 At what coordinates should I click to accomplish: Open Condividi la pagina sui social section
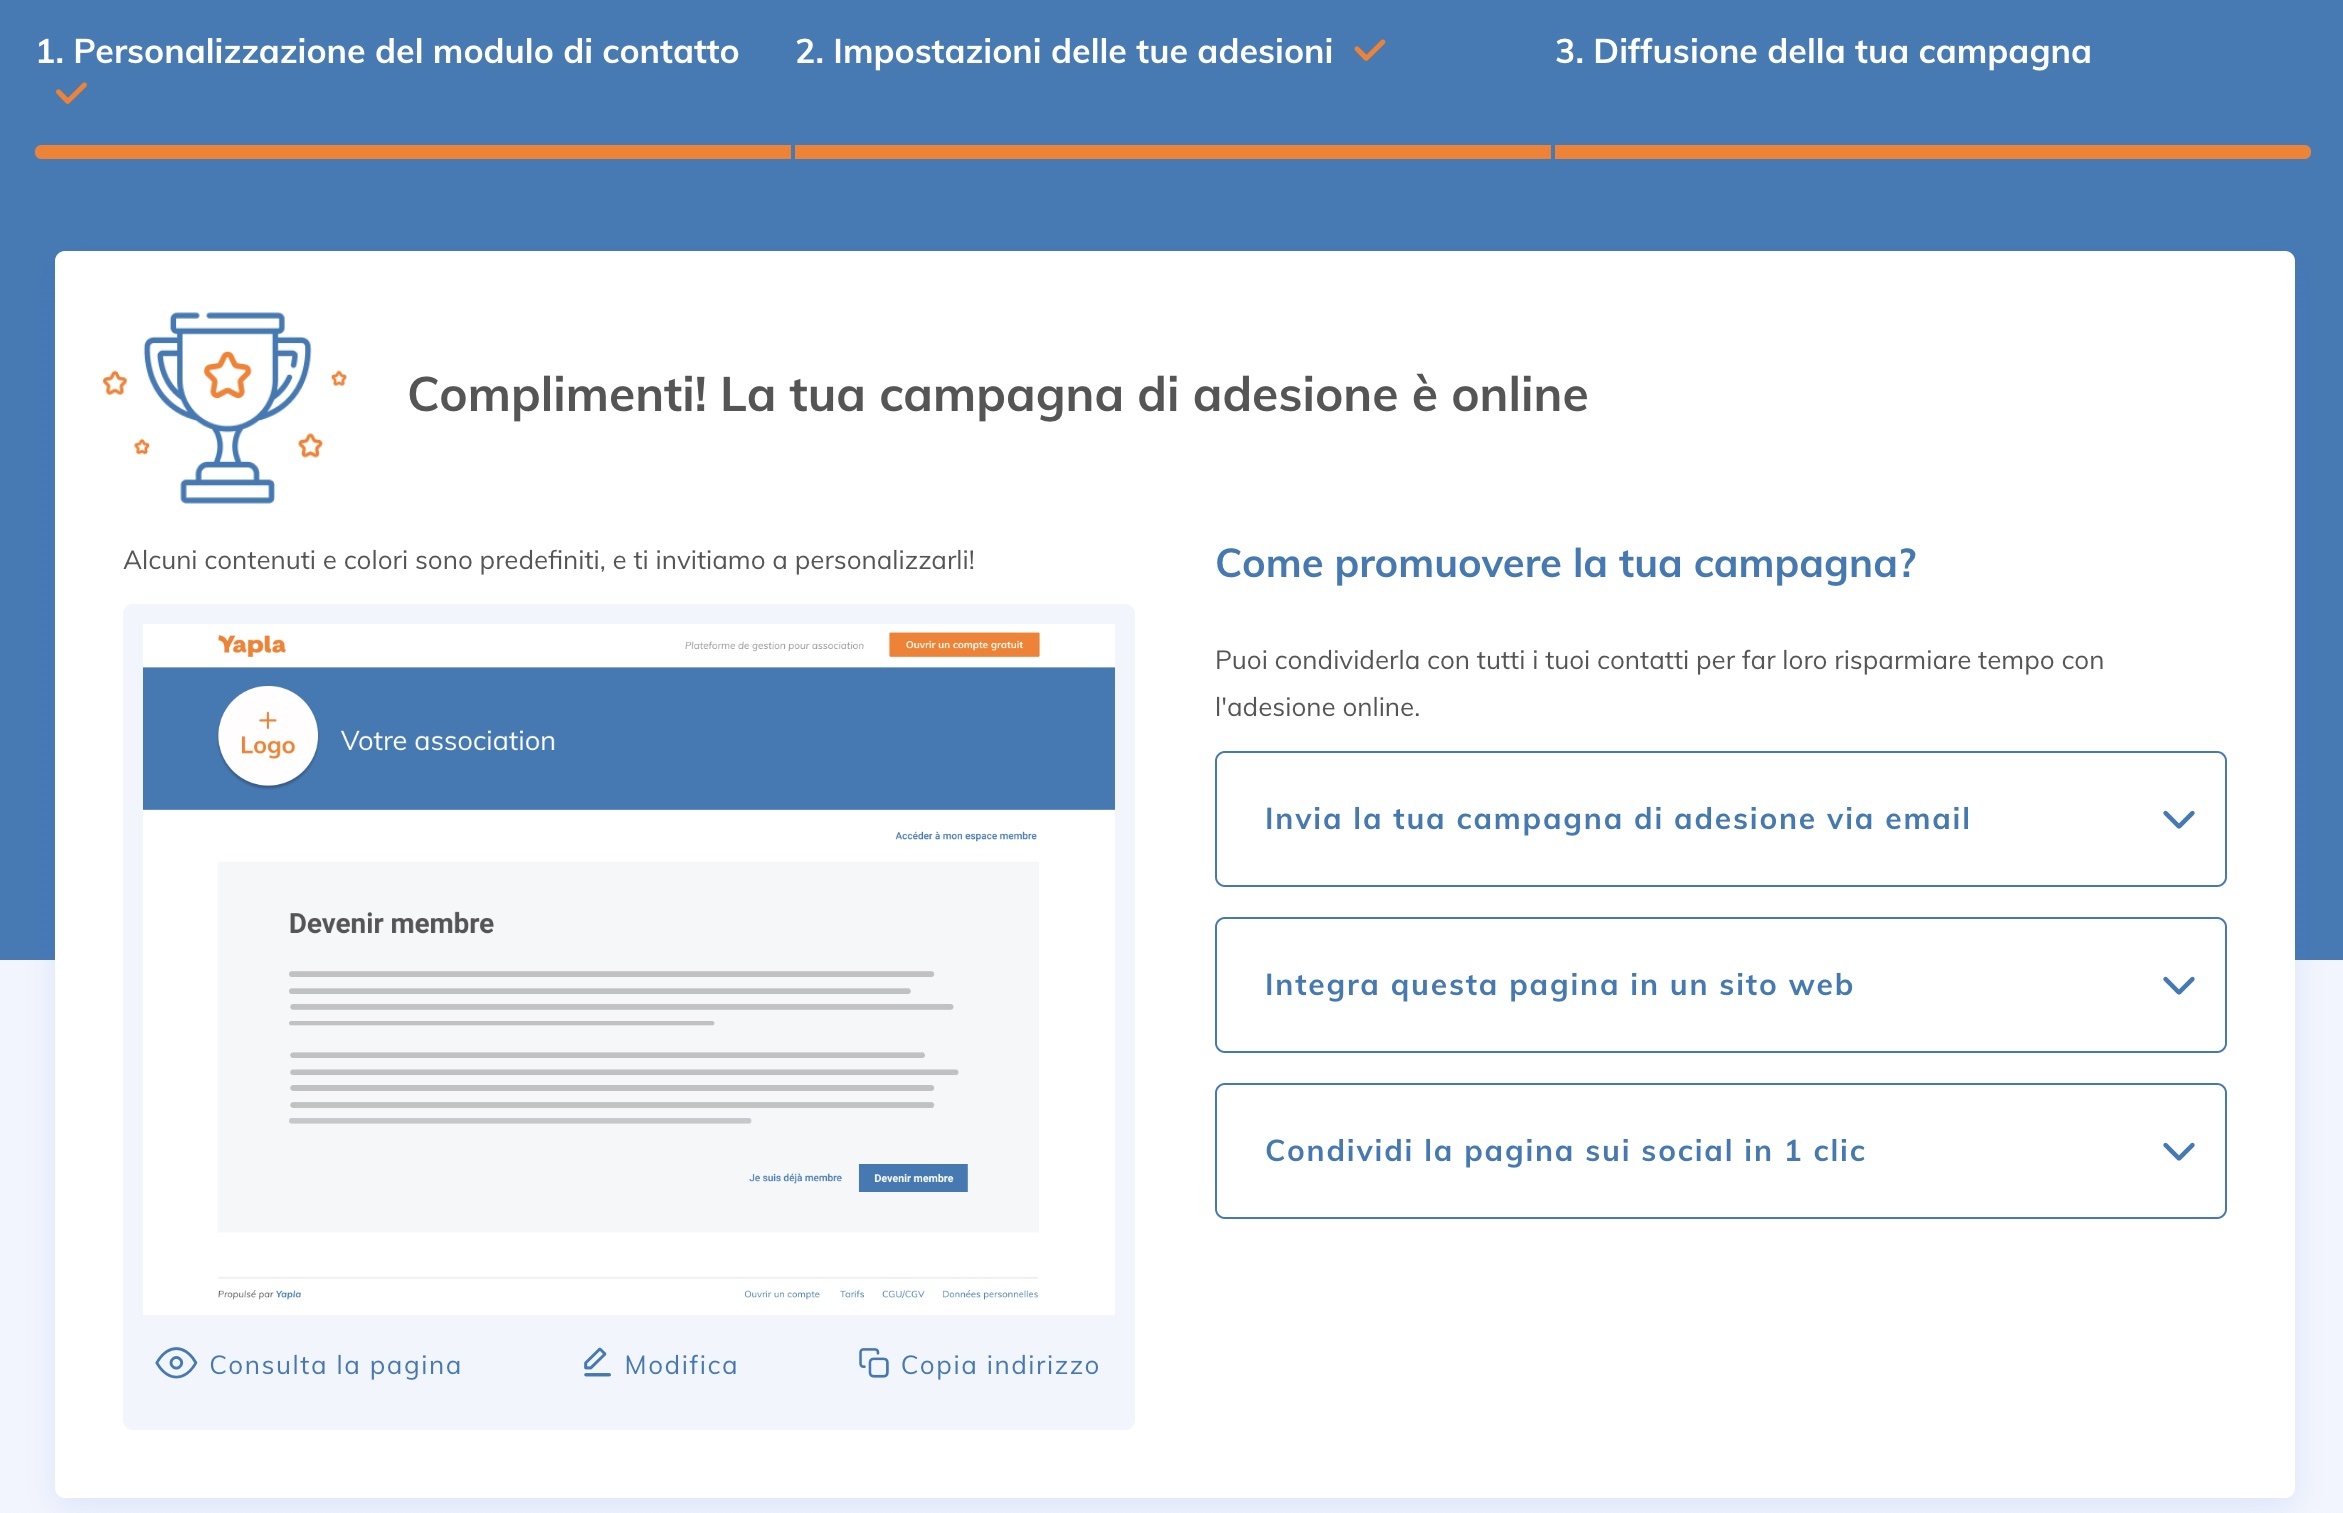1565,1151
